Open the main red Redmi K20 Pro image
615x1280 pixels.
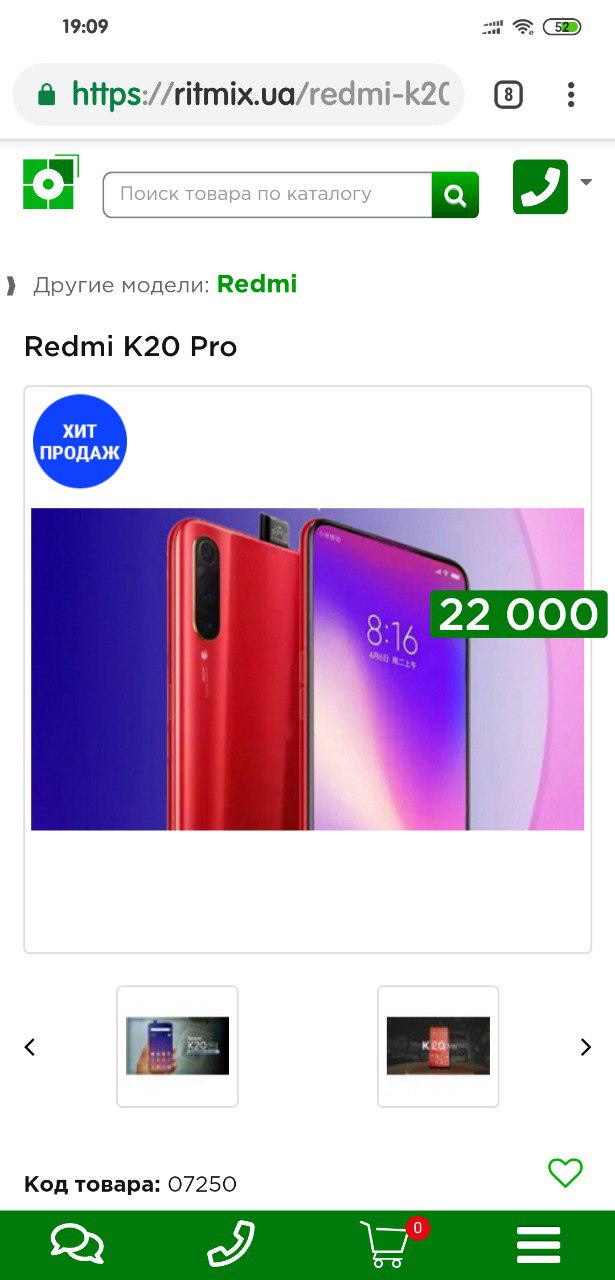(307, 669)
